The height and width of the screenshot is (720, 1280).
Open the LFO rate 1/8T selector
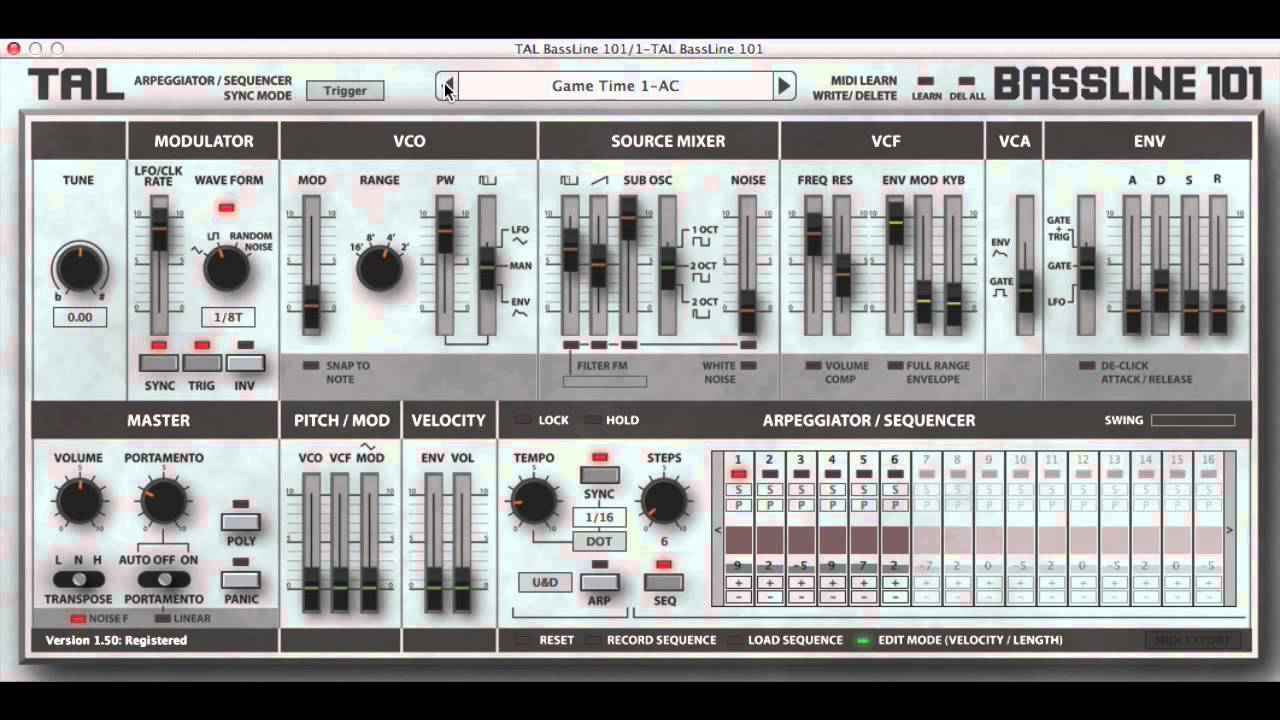pyautogui.click(x=227, y=317)
